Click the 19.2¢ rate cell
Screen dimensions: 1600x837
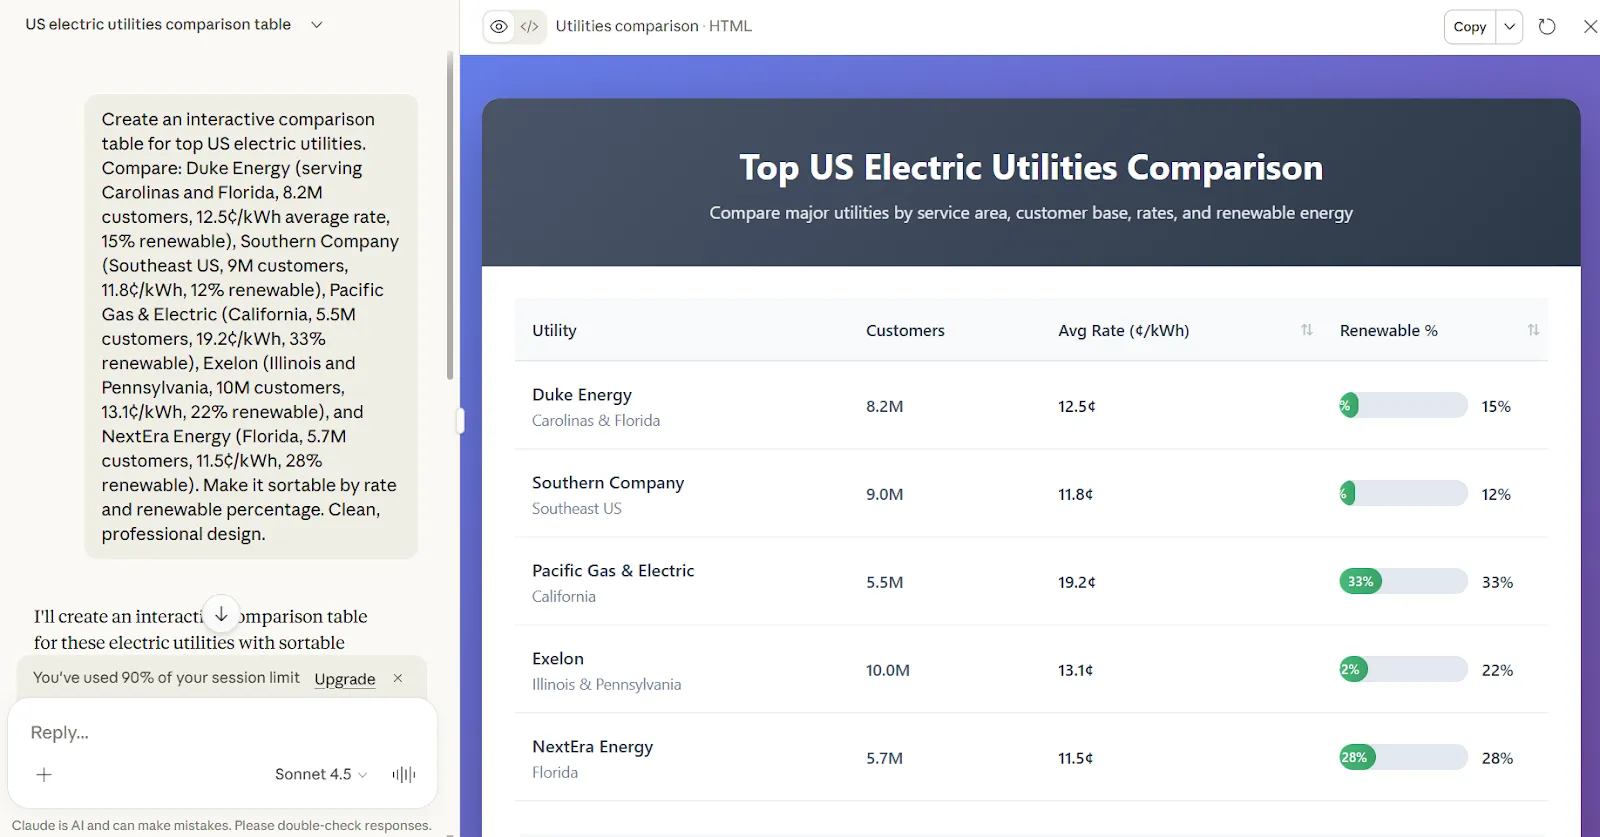point(1077,583)
